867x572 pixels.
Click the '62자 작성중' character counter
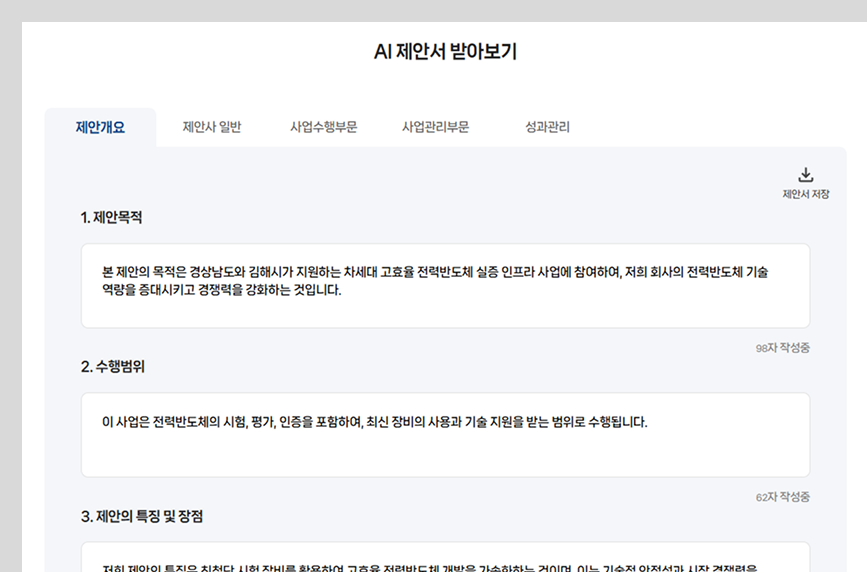[x=782, y=497]
